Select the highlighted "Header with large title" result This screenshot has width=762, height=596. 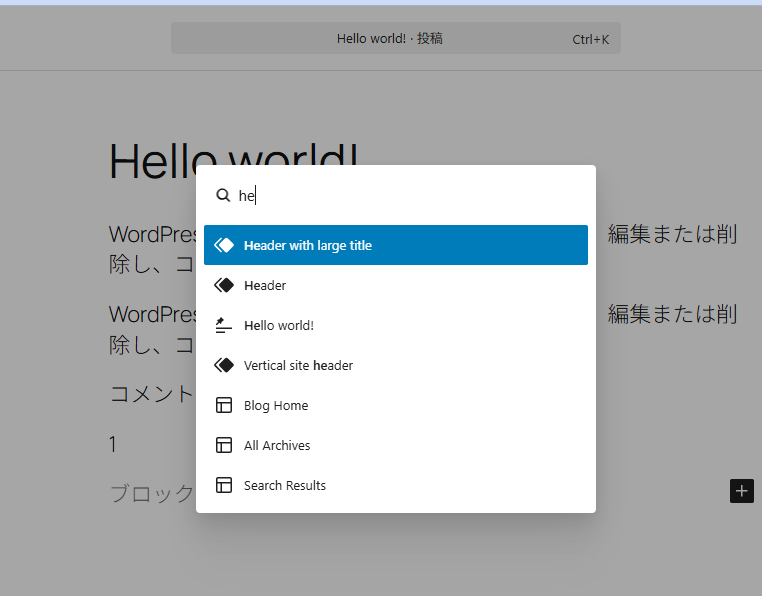pos(308,245)
